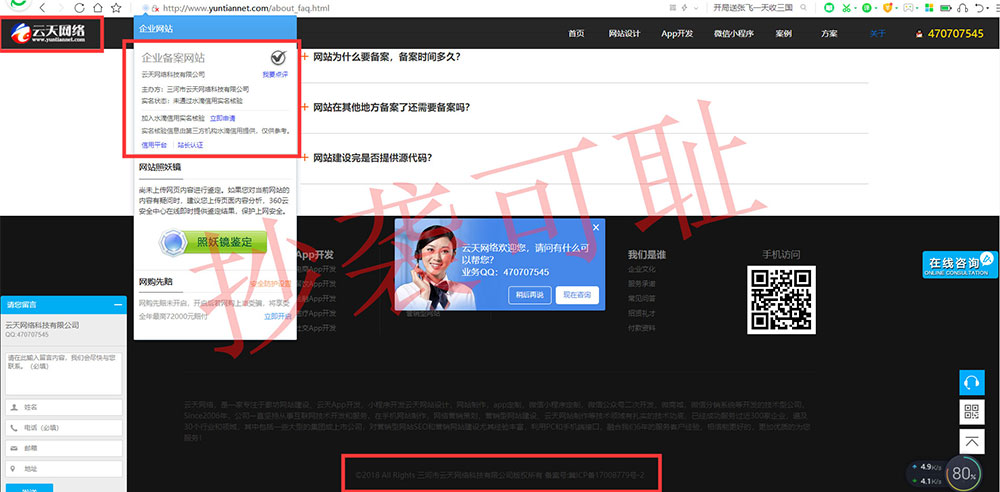
Task: Open the 案例 navigation item
Action: tap(784, 33)
